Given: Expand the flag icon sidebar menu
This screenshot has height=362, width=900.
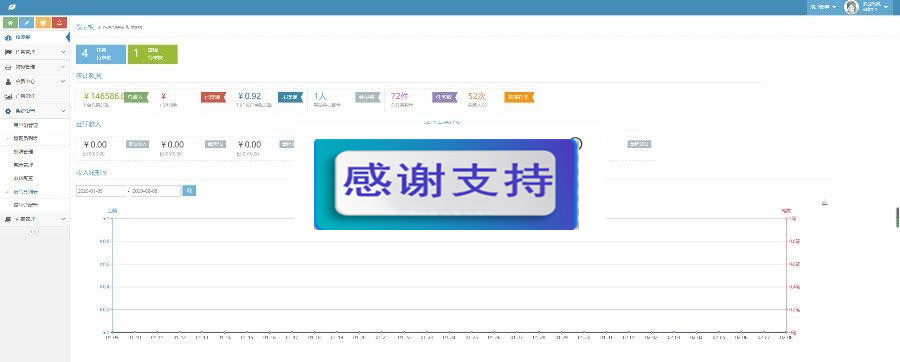Looking at the screenshot, I should (x=34, y=52).
